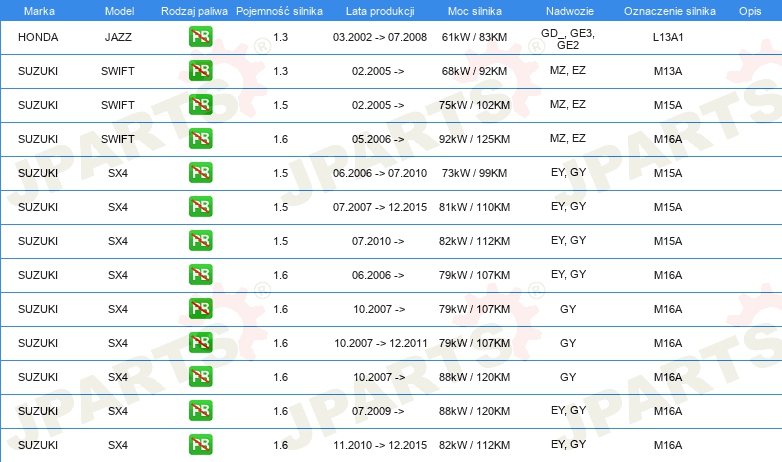Click the 92kW / 125KM power cell

474,139
